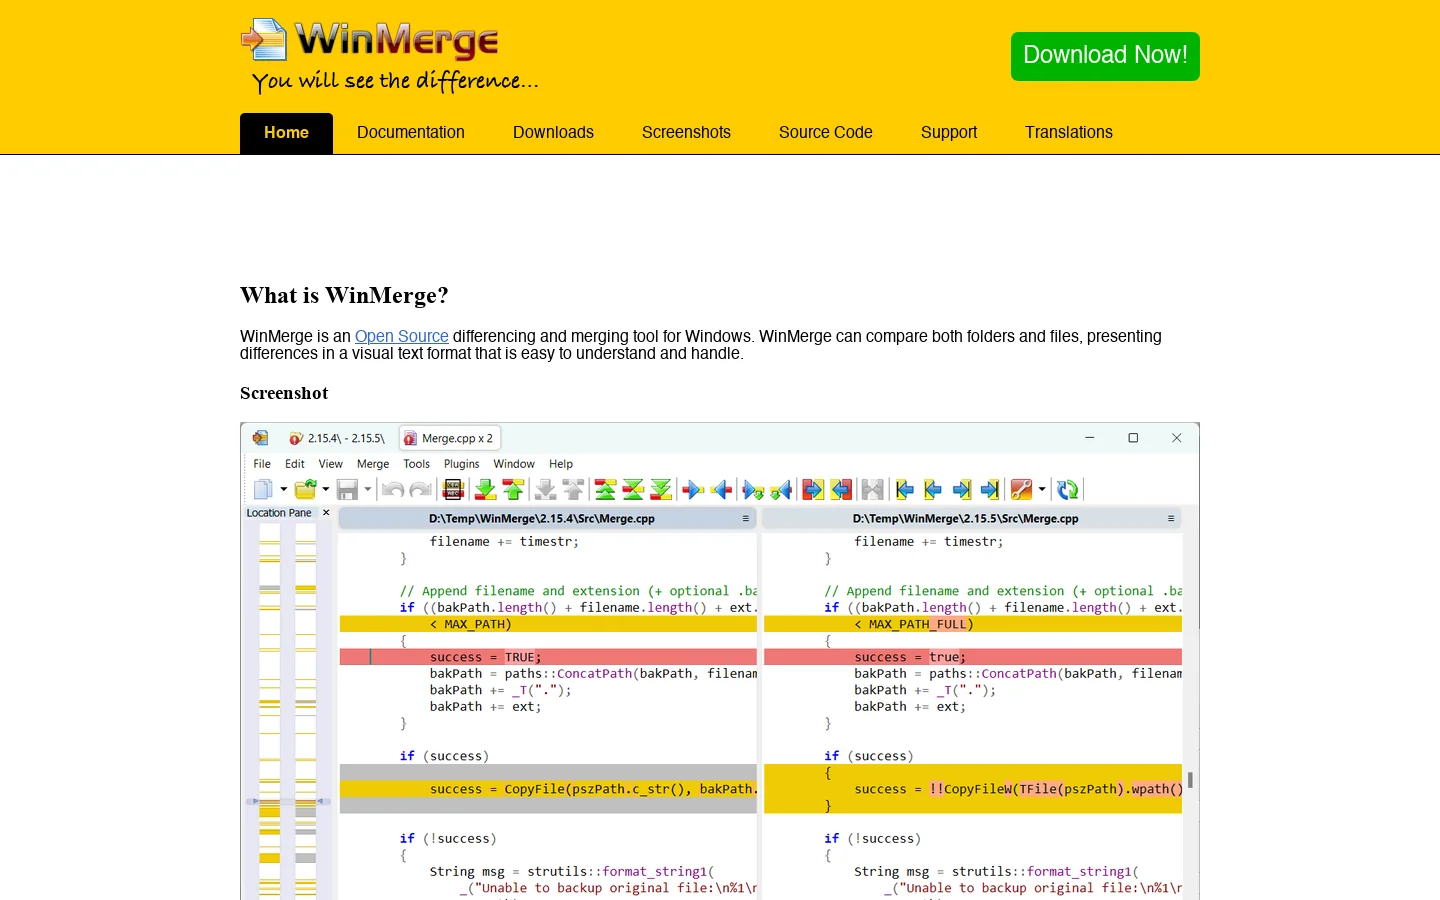Switch to the Screenshots navigation tab

686,133
